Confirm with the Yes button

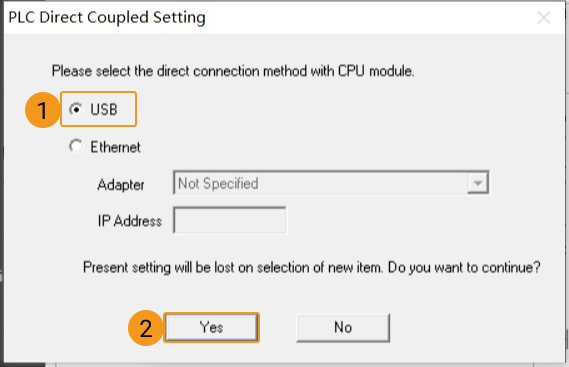(211, 327)
